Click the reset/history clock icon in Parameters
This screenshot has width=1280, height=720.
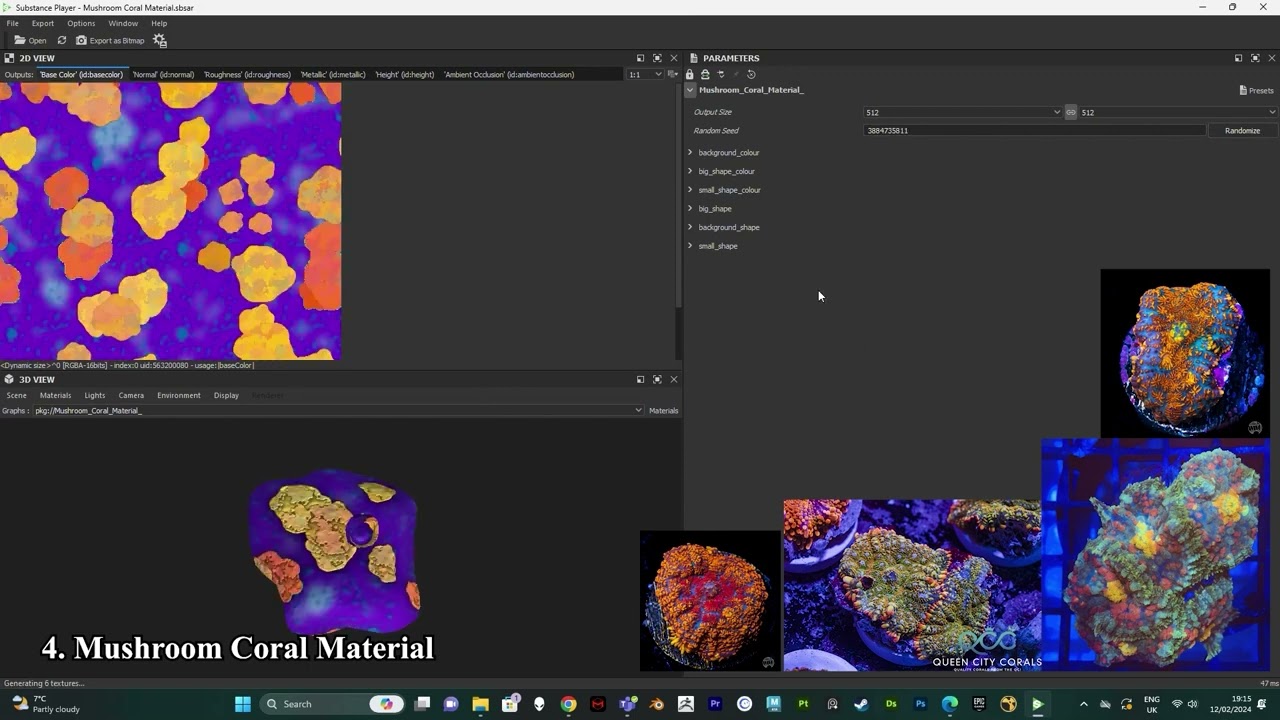(x=751, y=74)
